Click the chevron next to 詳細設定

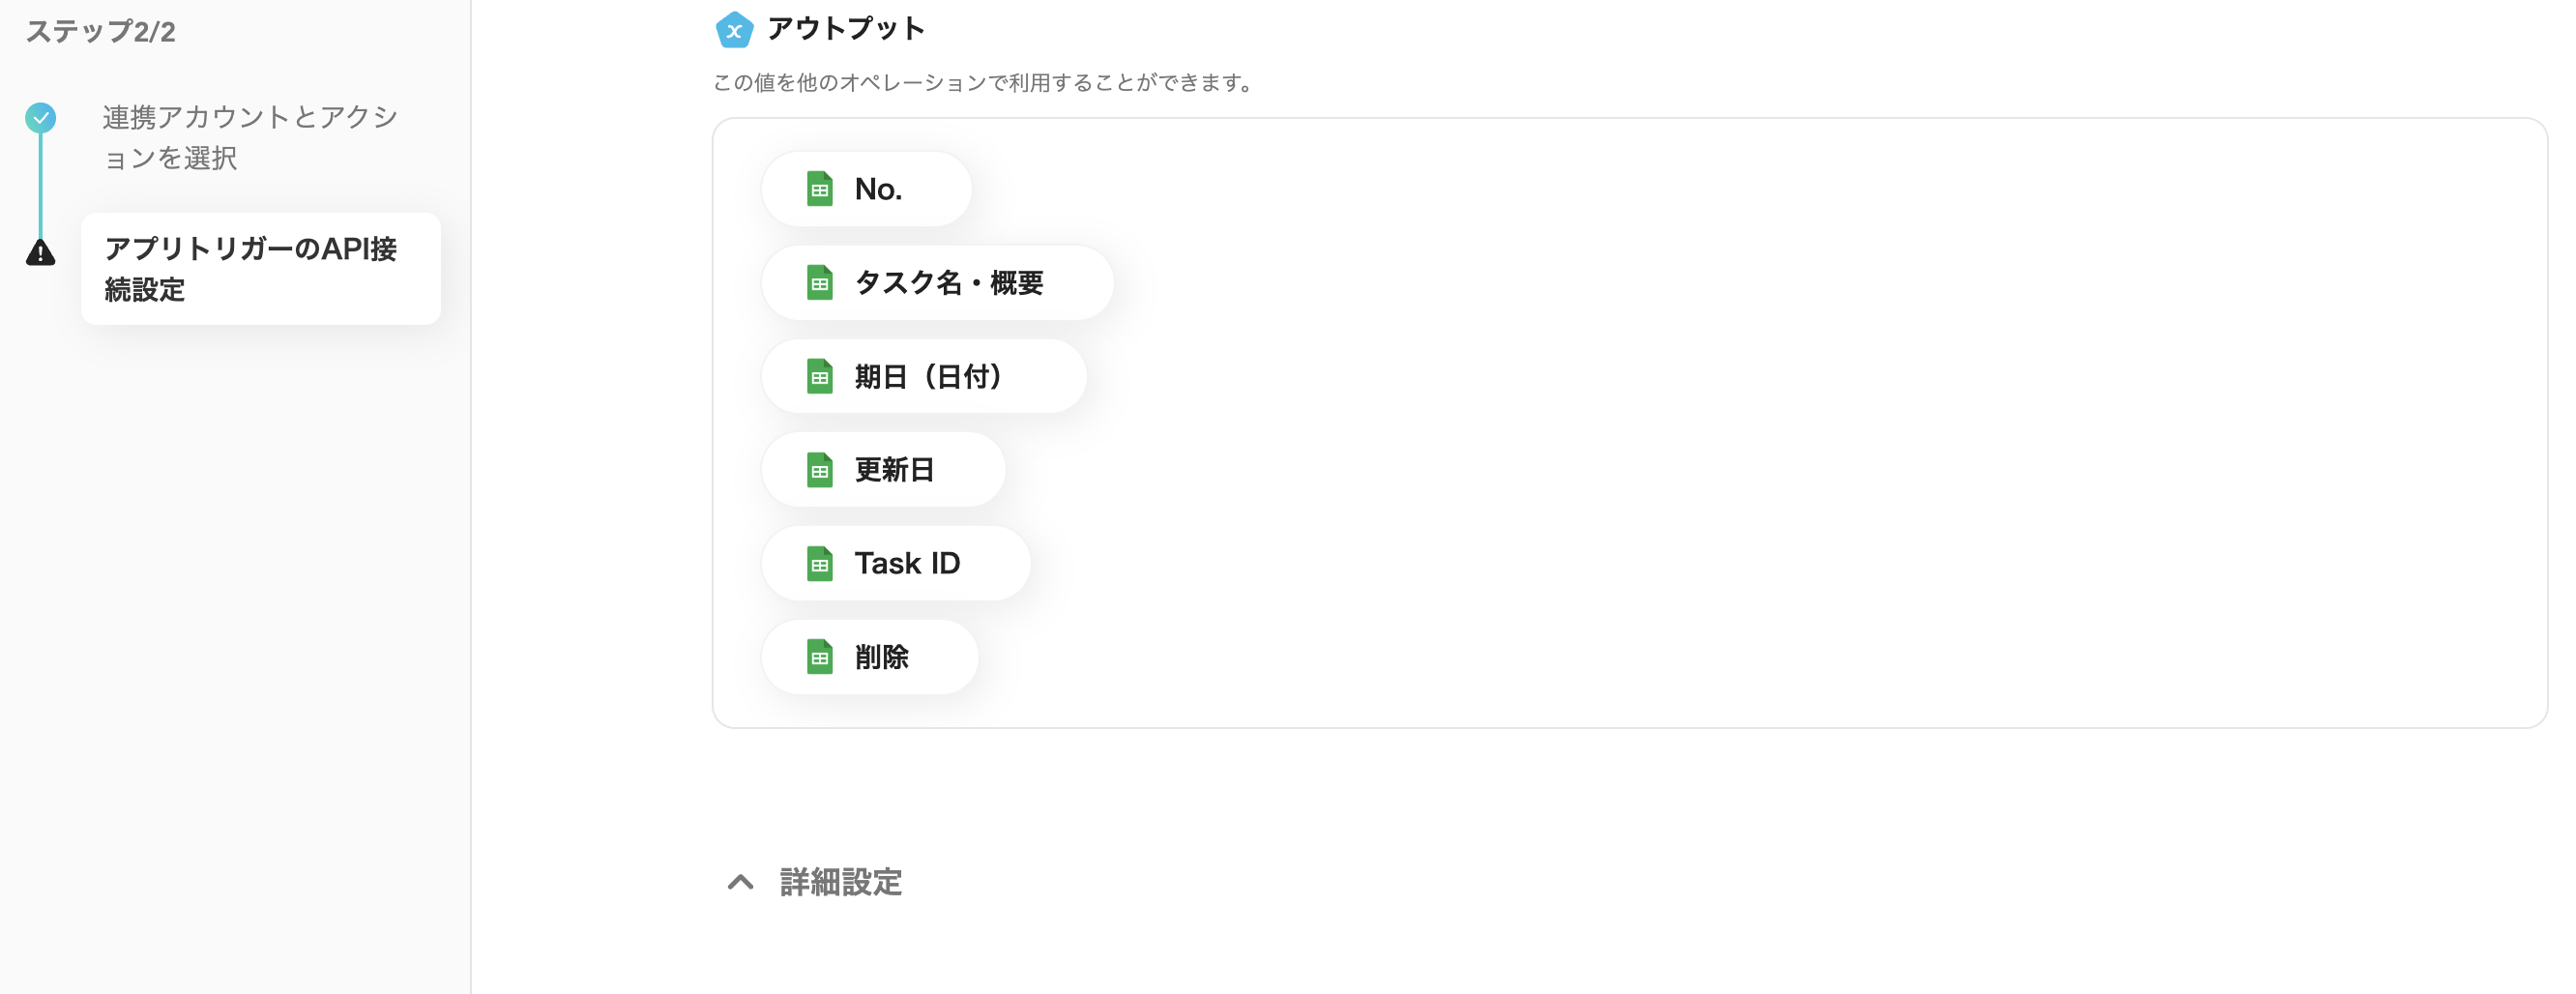[740, 883]
